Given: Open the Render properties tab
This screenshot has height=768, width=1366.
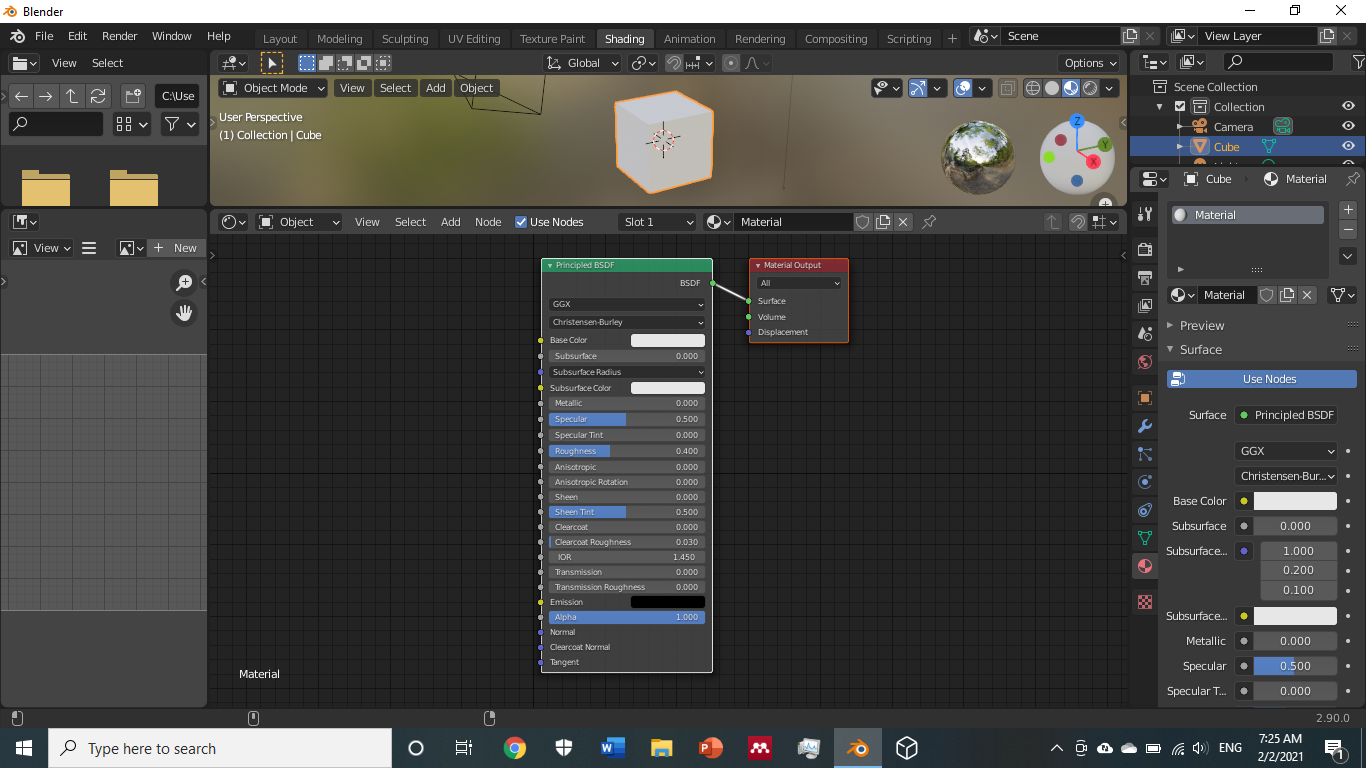Looking at the screenshot, I should click(1145, 248).
